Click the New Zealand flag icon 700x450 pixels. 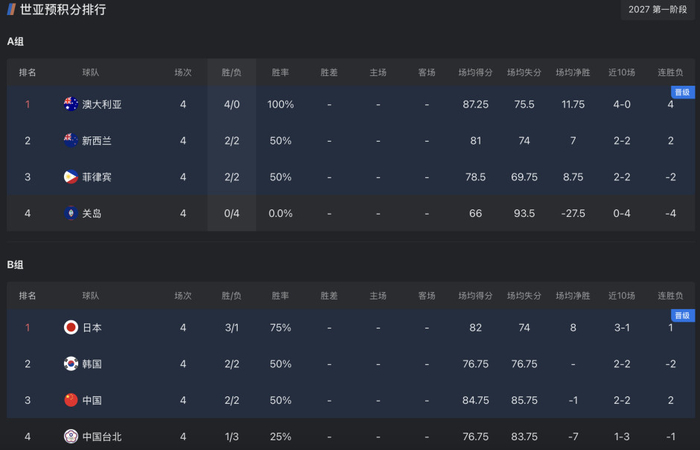point(71,141)
